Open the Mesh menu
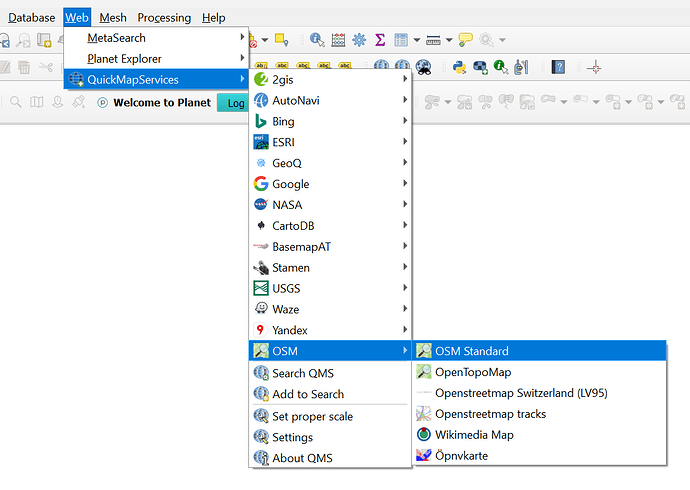Image resolution: width=690 pixels, height=490 pixels. tap(113, 18)
